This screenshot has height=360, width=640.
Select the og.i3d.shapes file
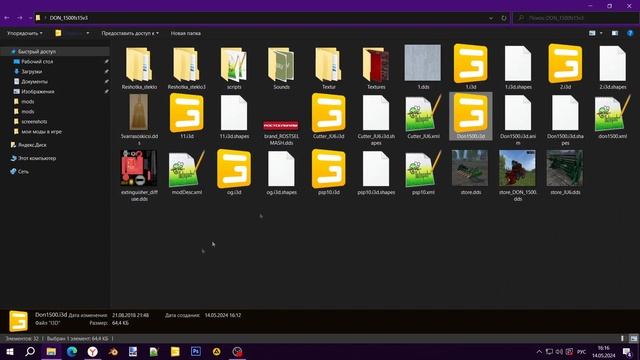pos(281,173)
